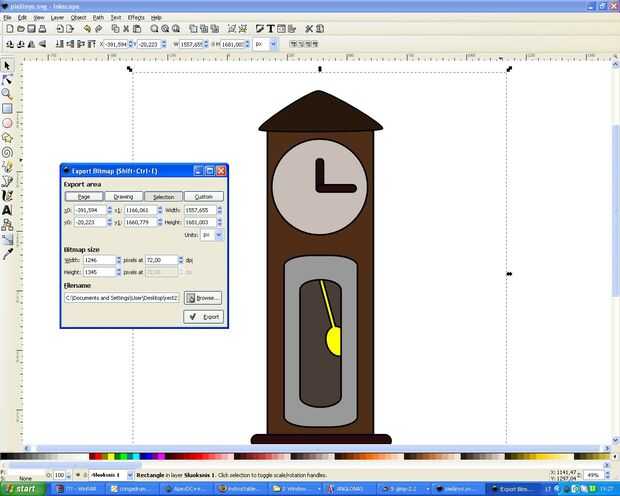Click the Print icon
The image size is (620, 496).
tap(42, 28)
